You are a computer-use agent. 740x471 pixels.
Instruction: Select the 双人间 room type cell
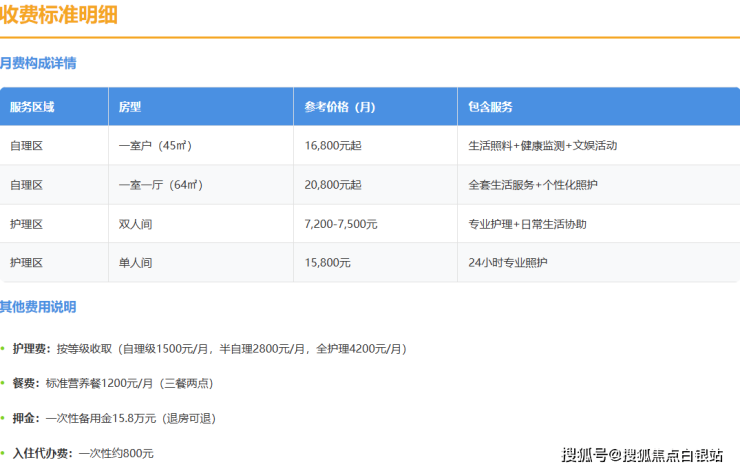(135, 224)
